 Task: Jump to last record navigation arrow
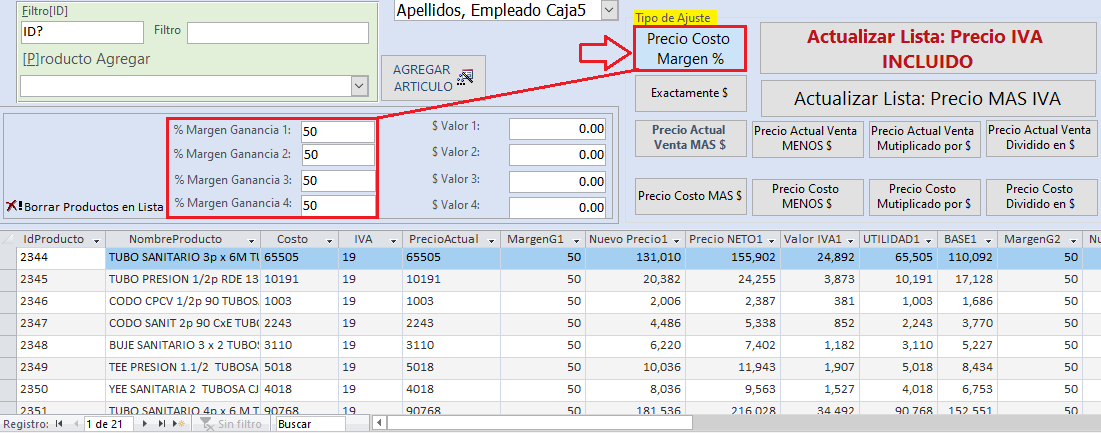(163, 424)
